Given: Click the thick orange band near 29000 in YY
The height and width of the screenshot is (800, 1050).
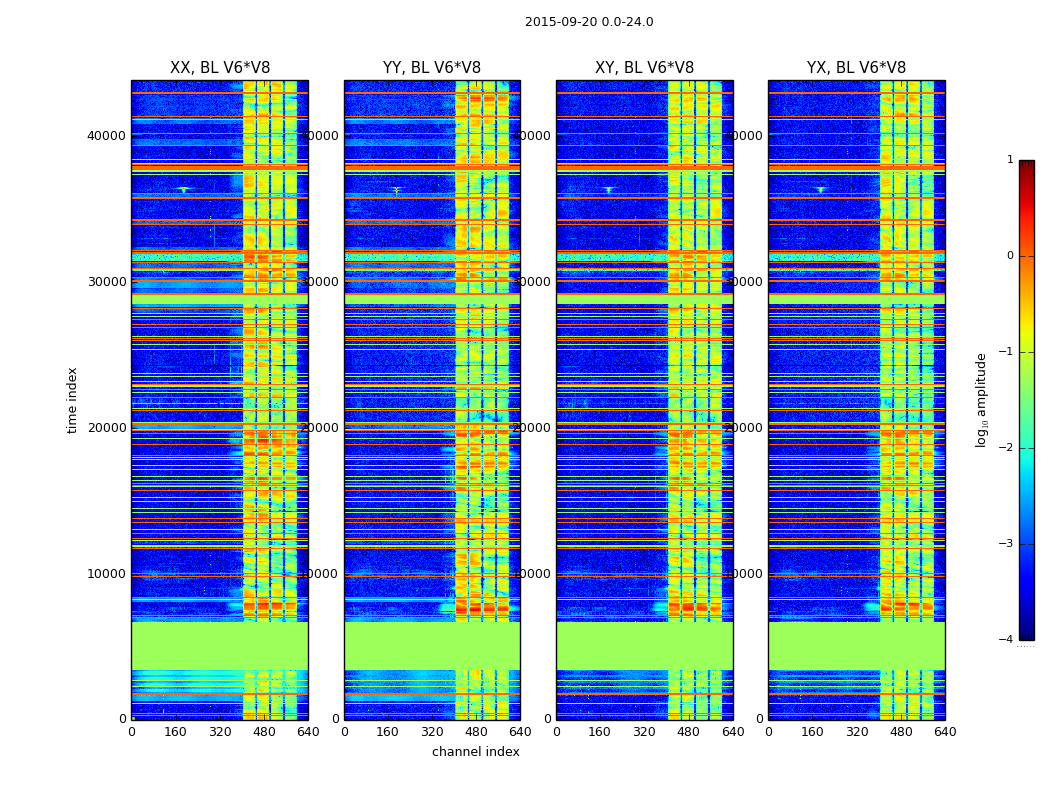Looking at the screenshot, I should point(432,297).
